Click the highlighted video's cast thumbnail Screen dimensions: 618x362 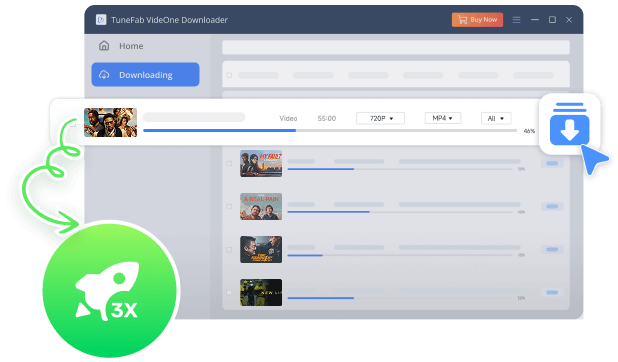point(110,122)
